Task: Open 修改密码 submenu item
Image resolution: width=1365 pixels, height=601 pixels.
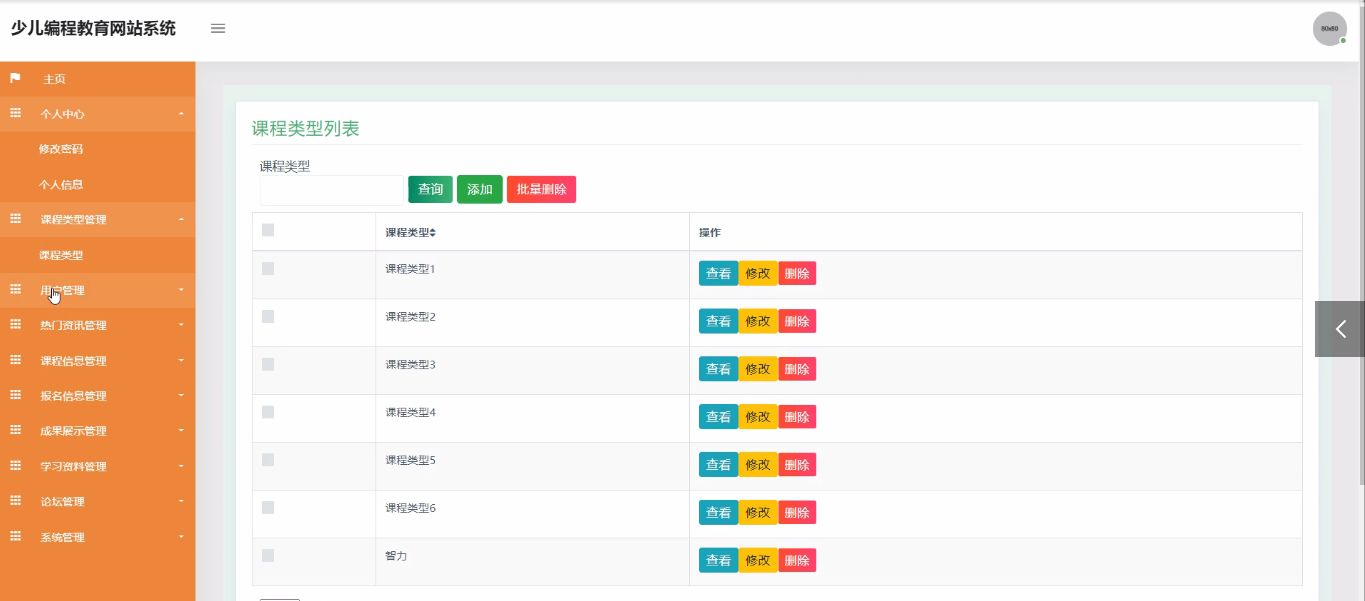Action: (x=61, y=149)
